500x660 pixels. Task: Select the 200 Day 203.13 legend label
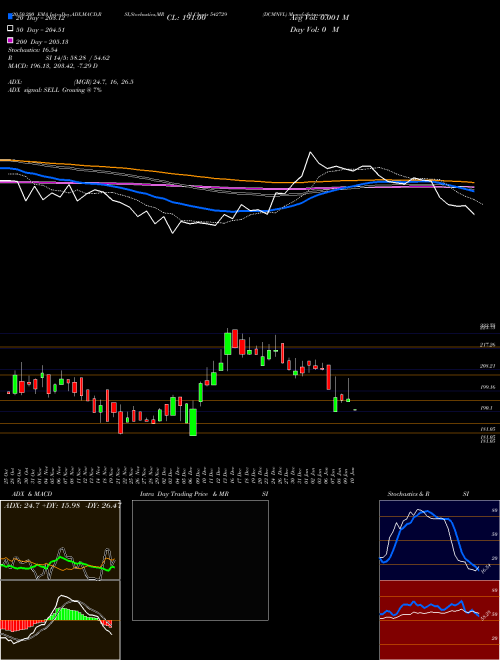click(x=42, y=42)
